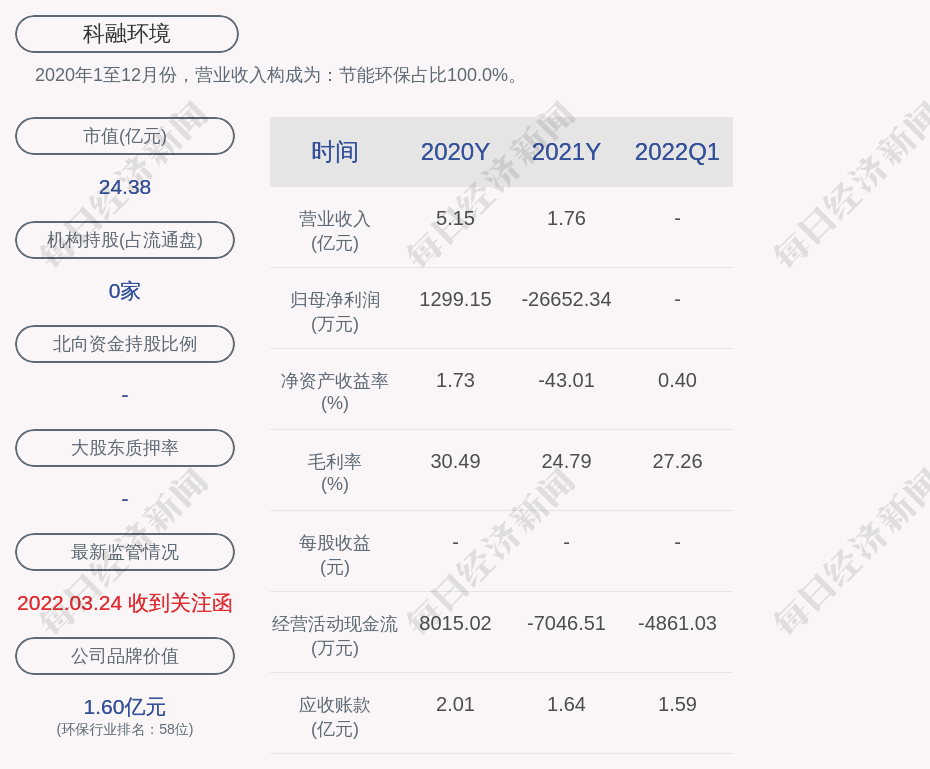
Task: Click the 环保行业排名：58位 note
Action: coord(125,729)
